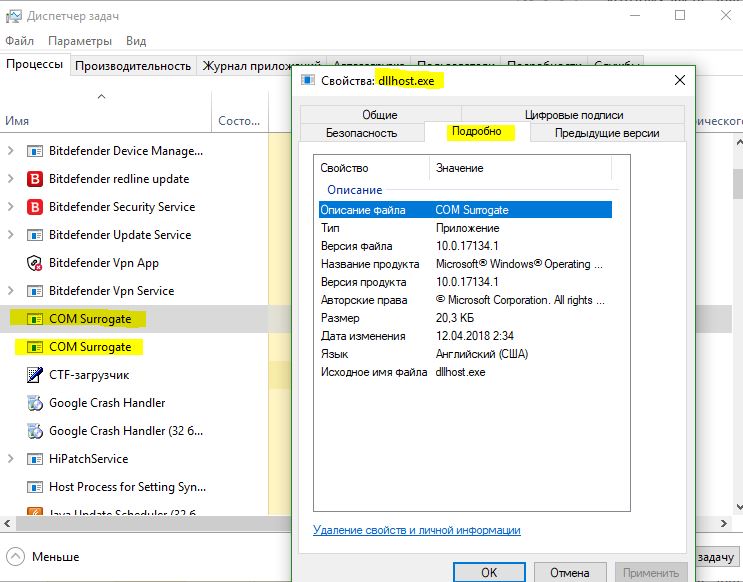The width and height of the screenshot is (743, 582).
Task: Click the Состо... column header
Action: coord(239,121)
